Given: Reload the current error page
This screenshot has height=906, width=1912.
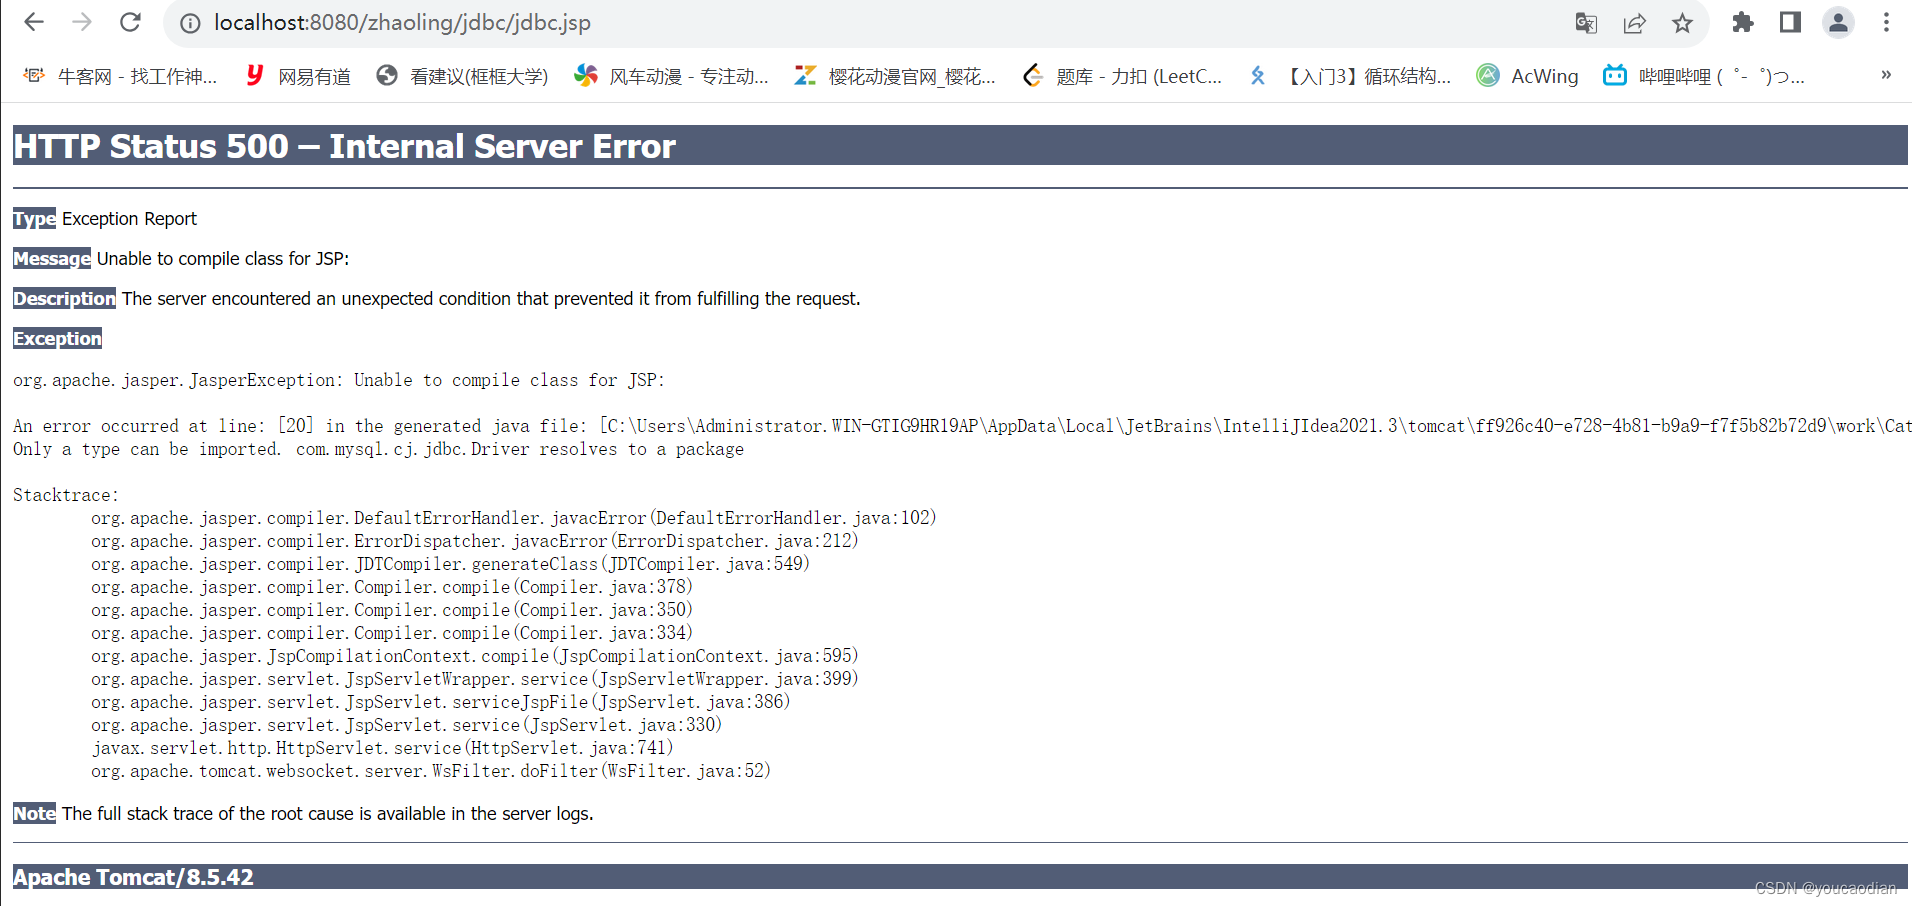Looking at the screenshot, I should 130,22.
